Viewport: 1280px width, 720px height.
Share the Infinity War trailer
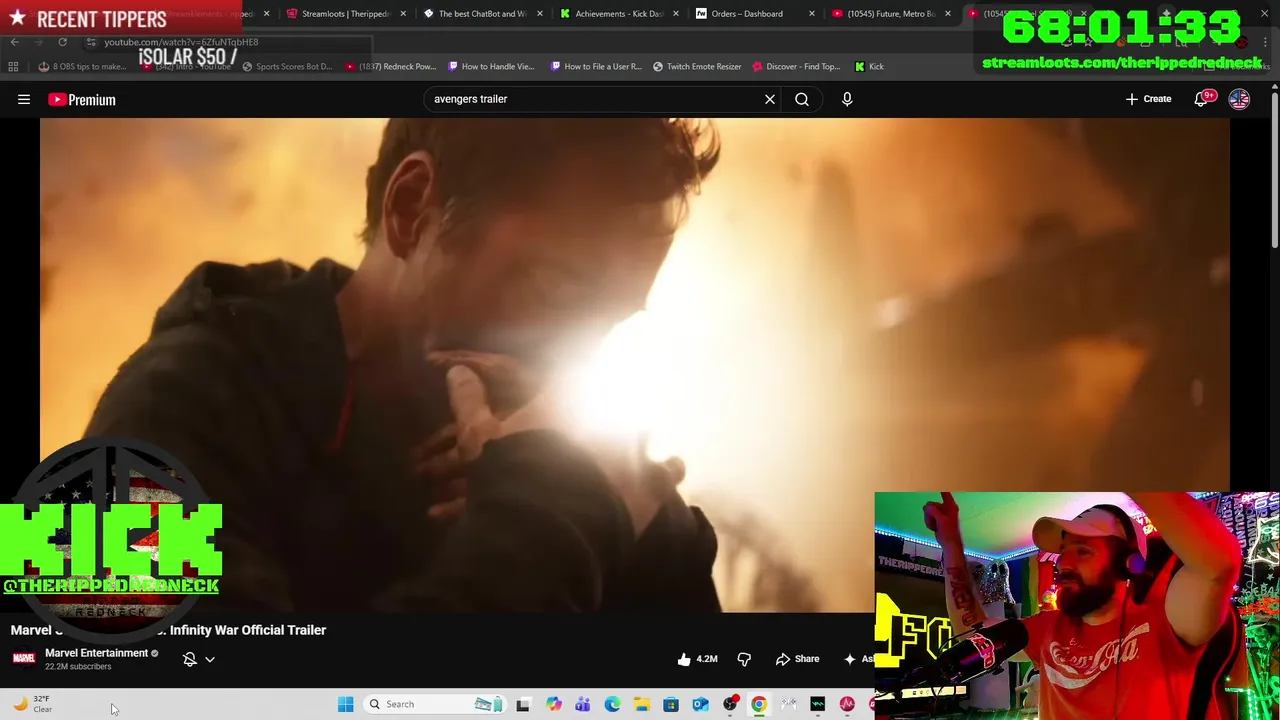point(797,659)
